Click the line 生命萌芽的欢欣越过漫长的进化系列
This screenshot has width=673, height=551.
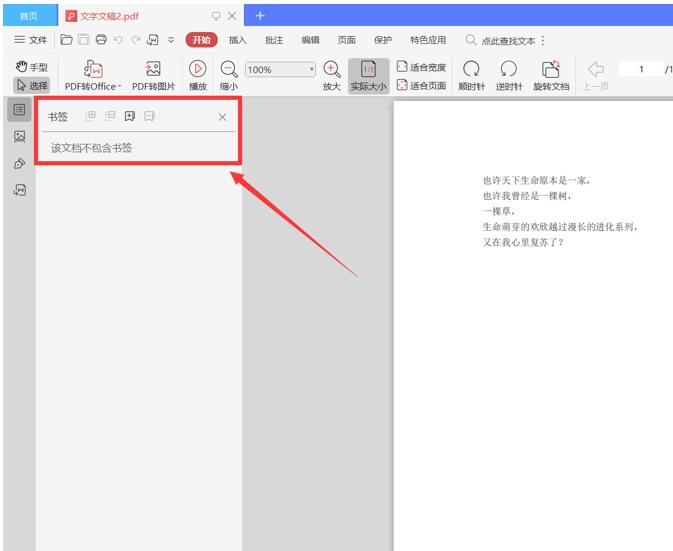(x=560, y=227)
